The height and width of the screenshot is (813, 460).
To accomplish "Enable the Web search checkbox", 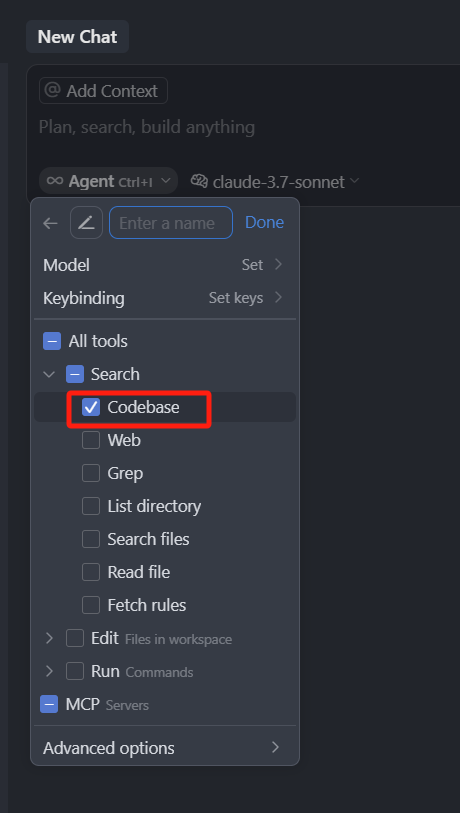I will tap(91, 440).
